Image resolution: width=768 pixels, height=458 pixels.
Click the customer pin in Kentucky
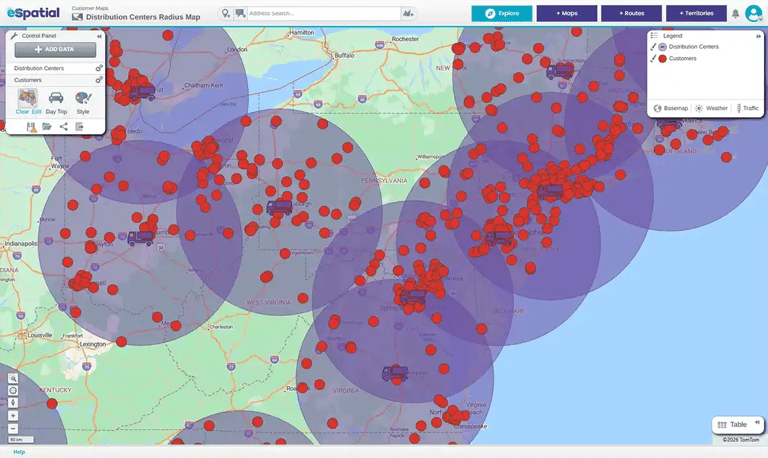click(52, 404)
